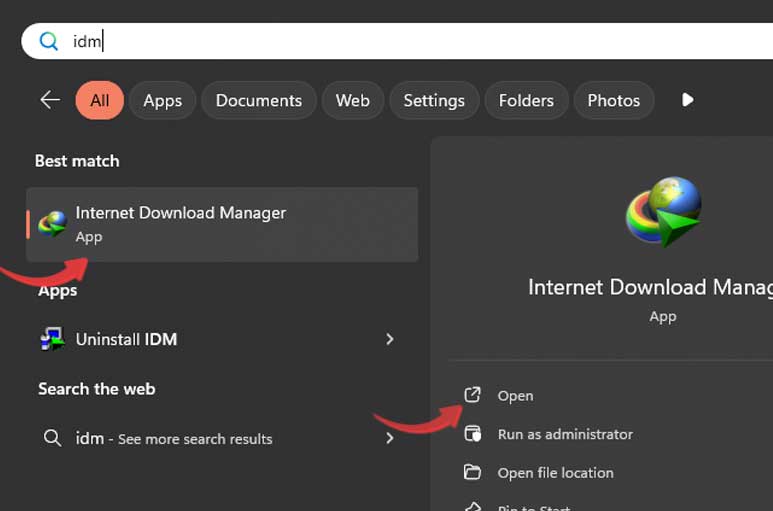Image resolution: width=773 pixels, height=511 pixels.
Task: Click the search magnifier icon in search box
Action: point(48,41)
